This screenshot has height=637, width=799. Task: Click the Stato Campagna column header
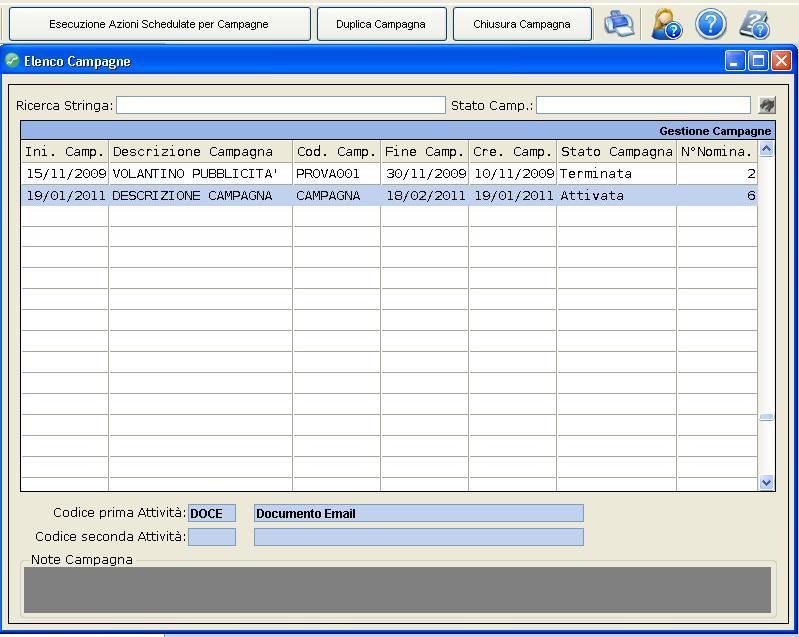point(617,152)
